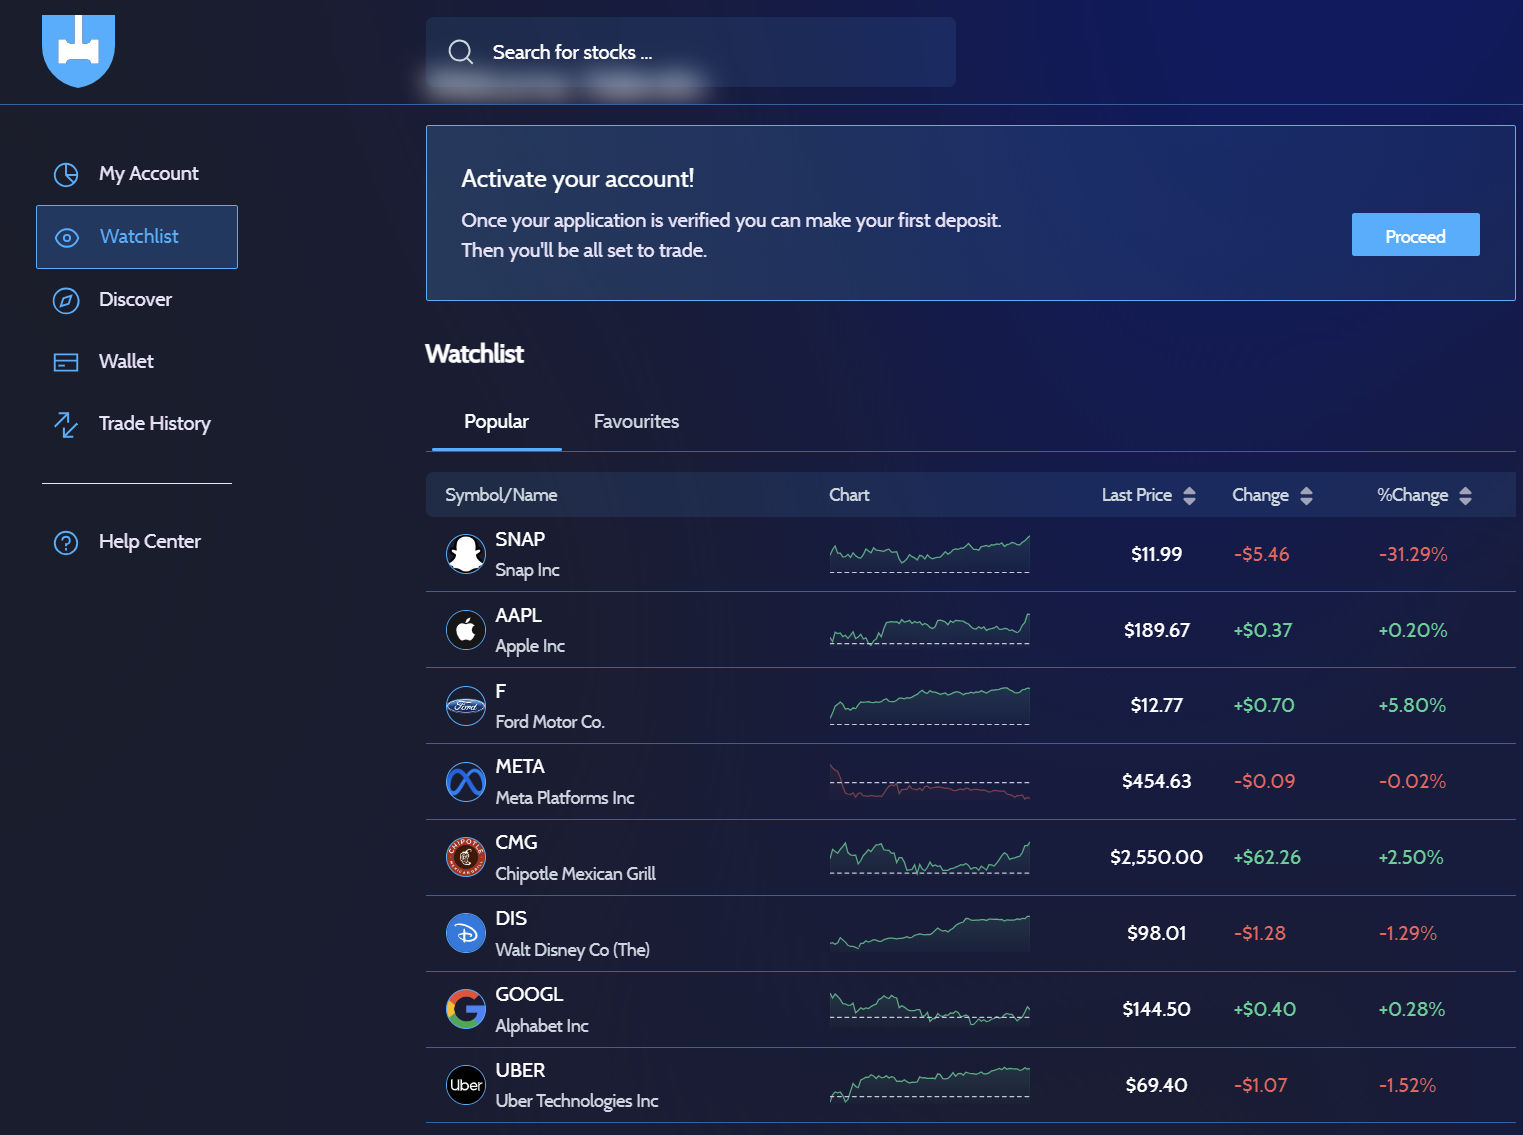The width and height of the screenshot is (1523, 1135).
Task: Open GOOGL mini price chart
Action: pos(929,1009)
